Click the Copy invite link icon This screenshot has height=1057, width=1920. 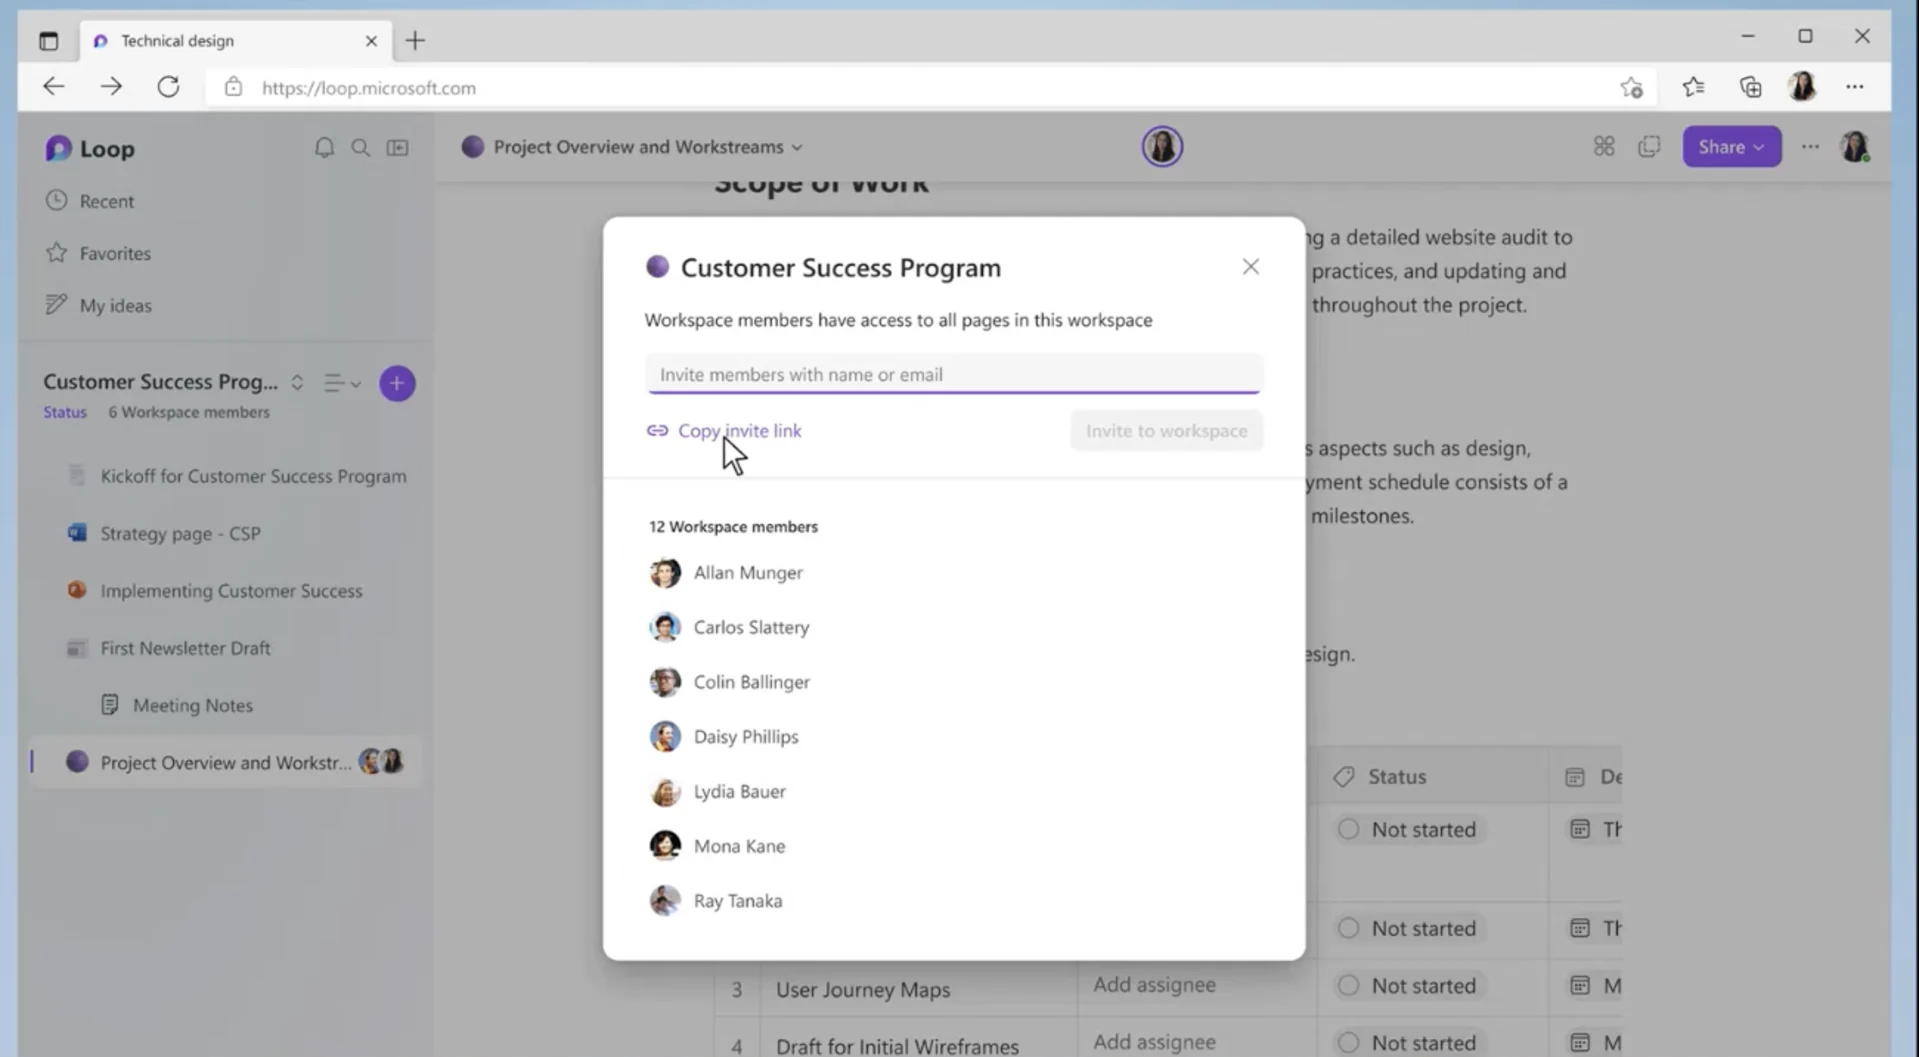657,430
